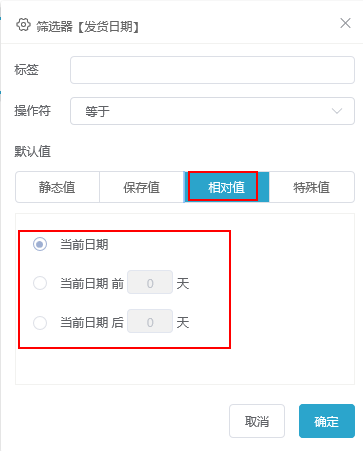Click the days-after number input
The height and width of the screenshot is (451, 363).
click(x=150, y=321)
